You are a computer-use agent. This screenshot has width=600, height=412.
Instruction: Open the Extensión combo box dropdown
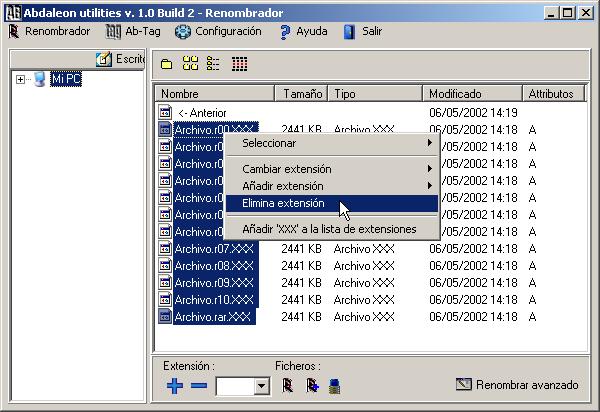click(262, 386)
